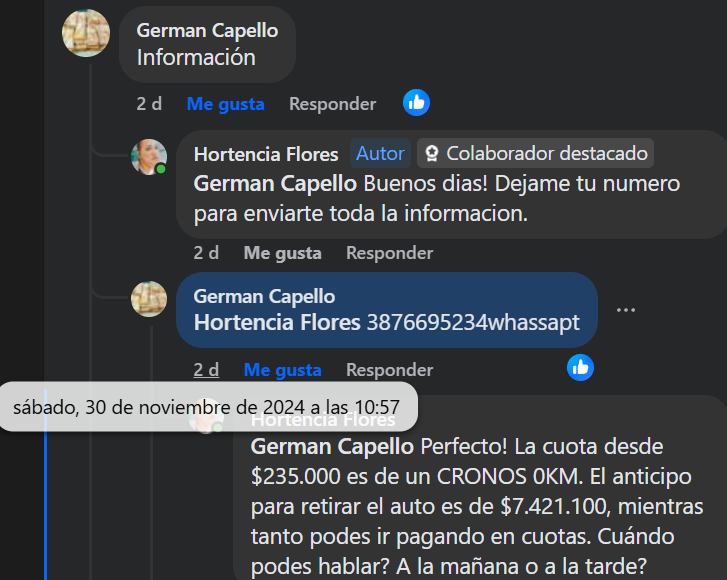Reply to the "Información" comment
The height and width of the screenshot is (580, 727).
332,104
